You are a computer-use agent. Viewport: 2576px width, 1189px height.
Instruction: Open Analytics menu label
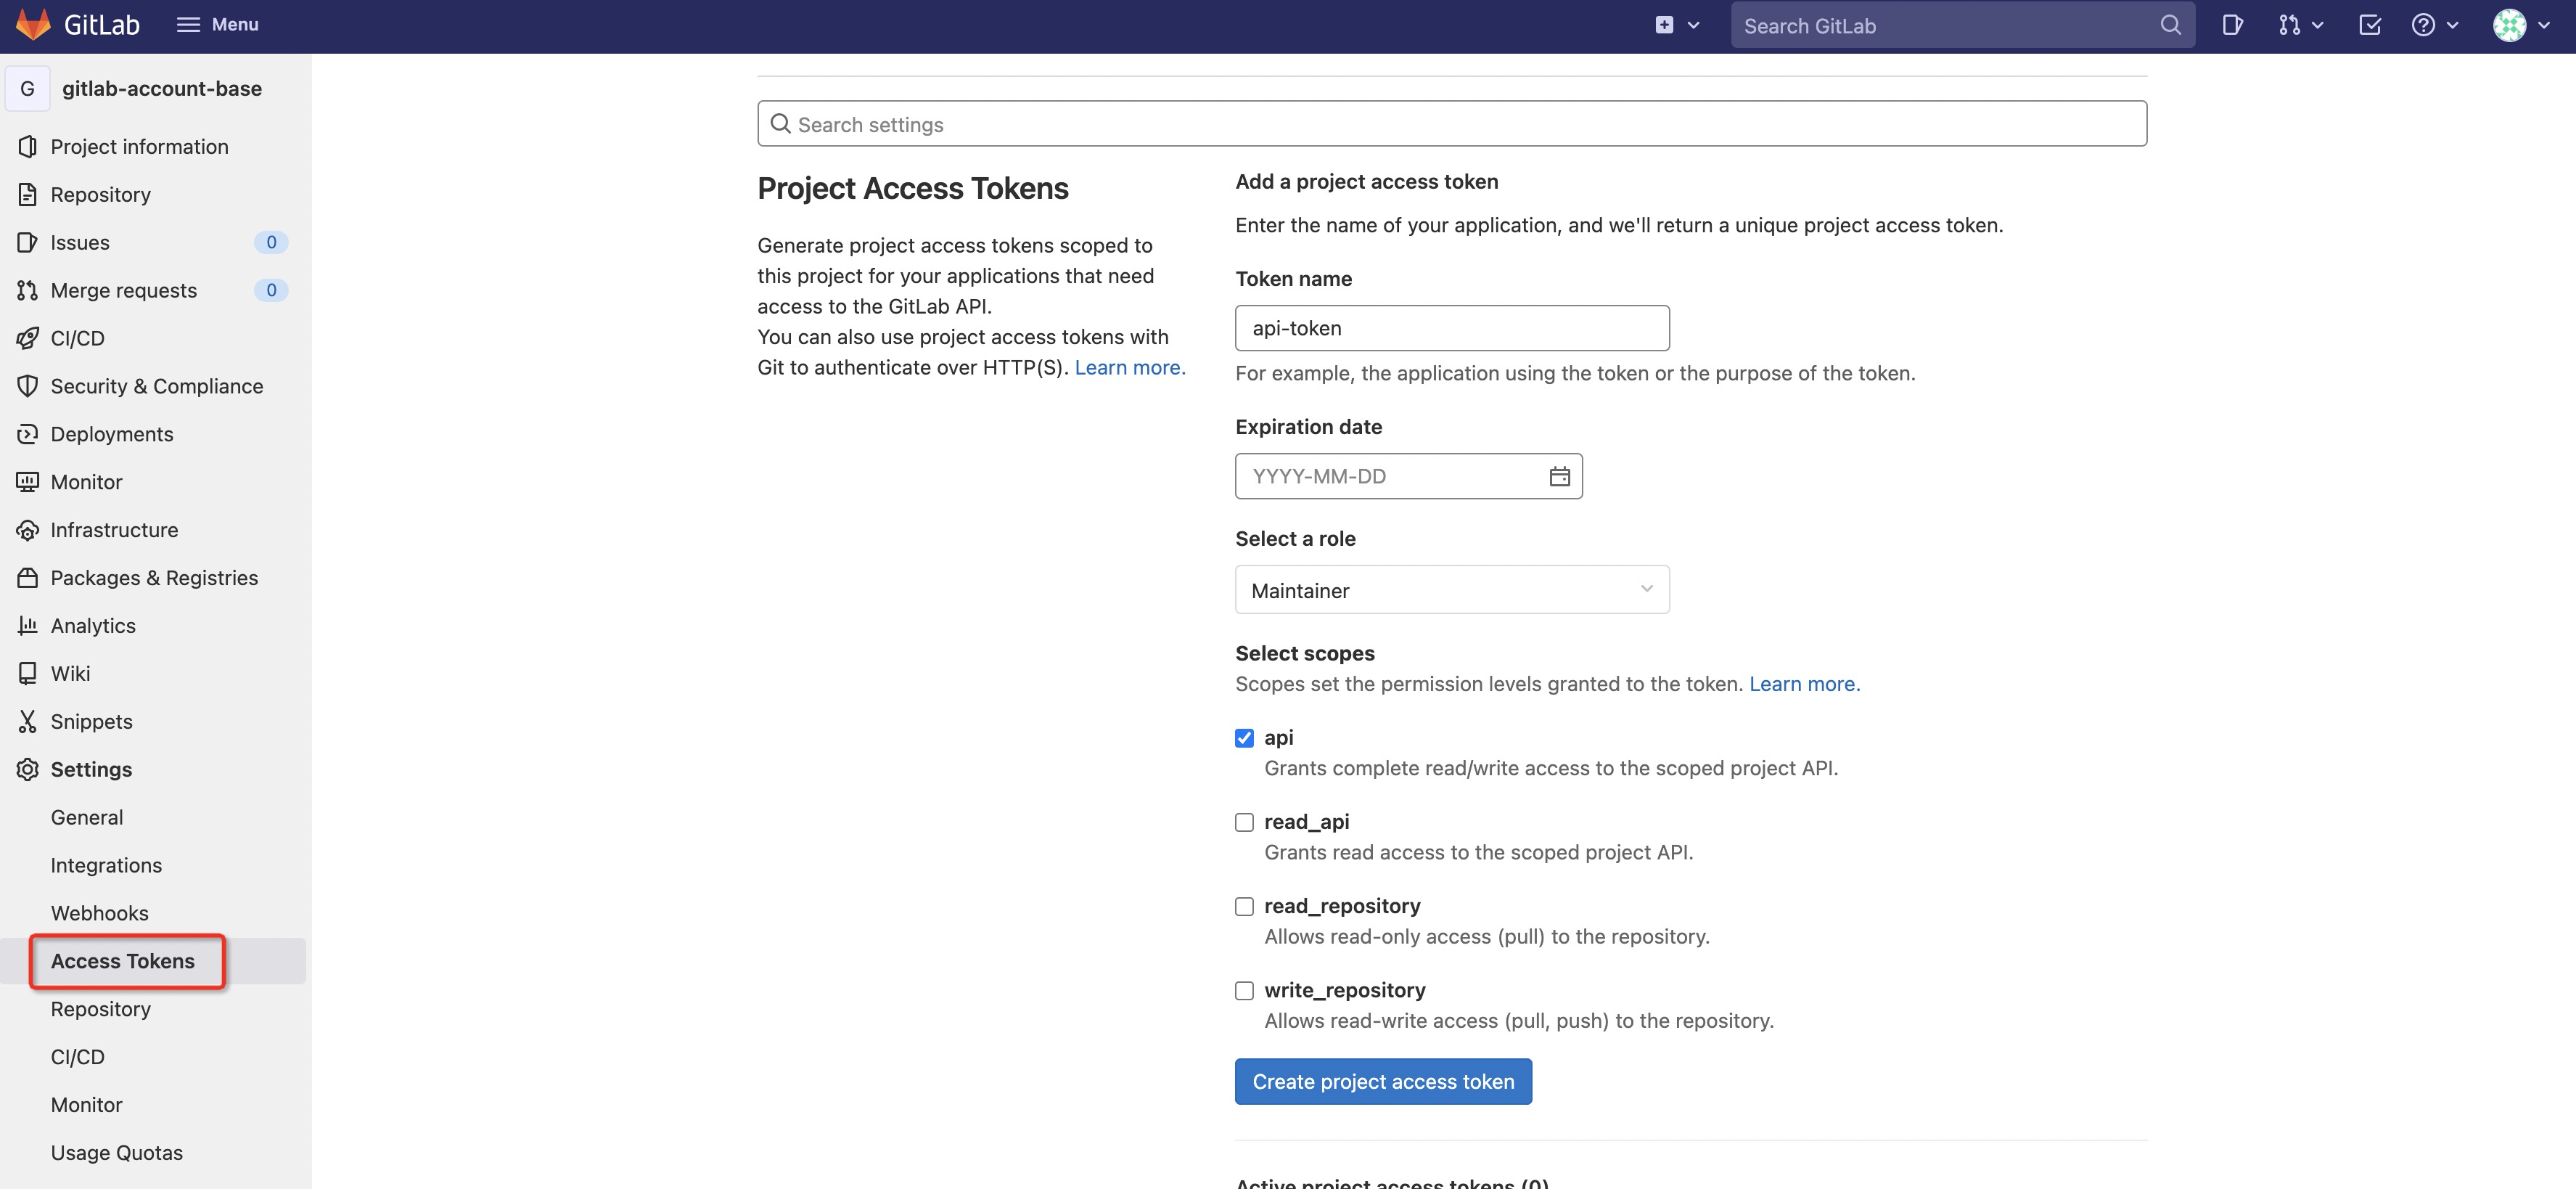[x=93, y=626]
